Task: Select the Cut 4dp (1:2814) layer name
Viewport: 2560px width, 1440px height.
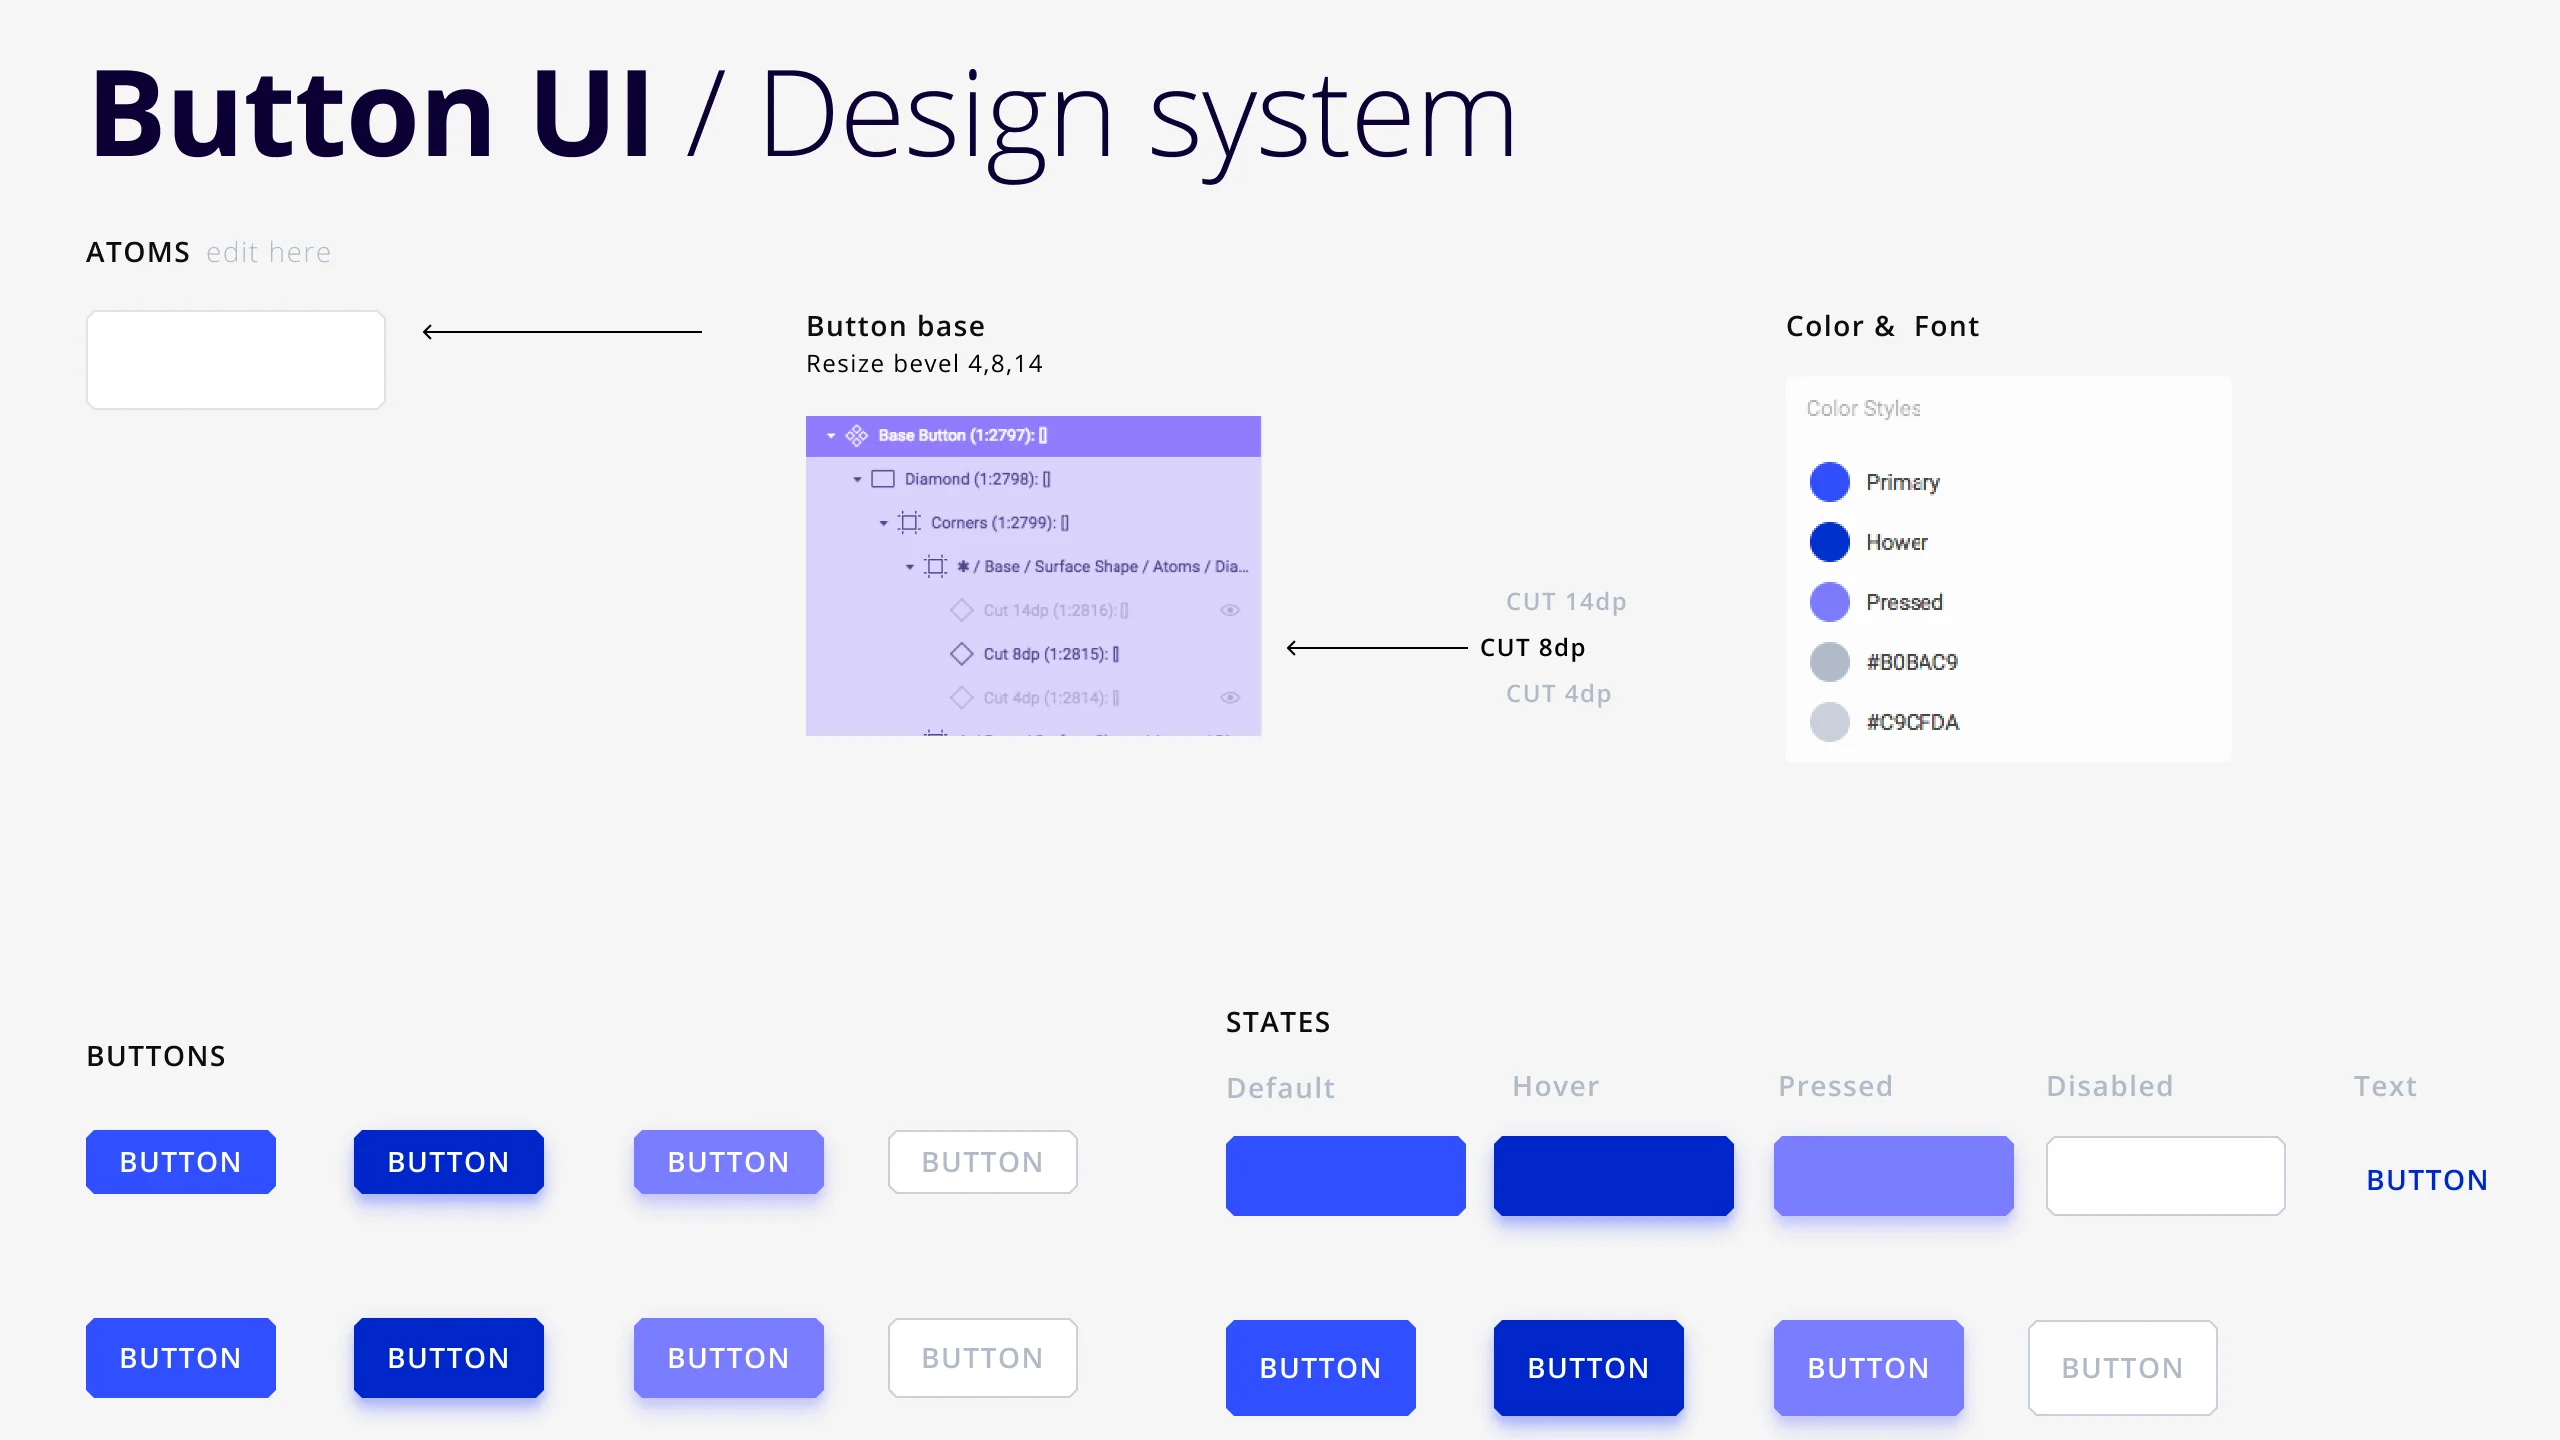Action: (1051, 698)
